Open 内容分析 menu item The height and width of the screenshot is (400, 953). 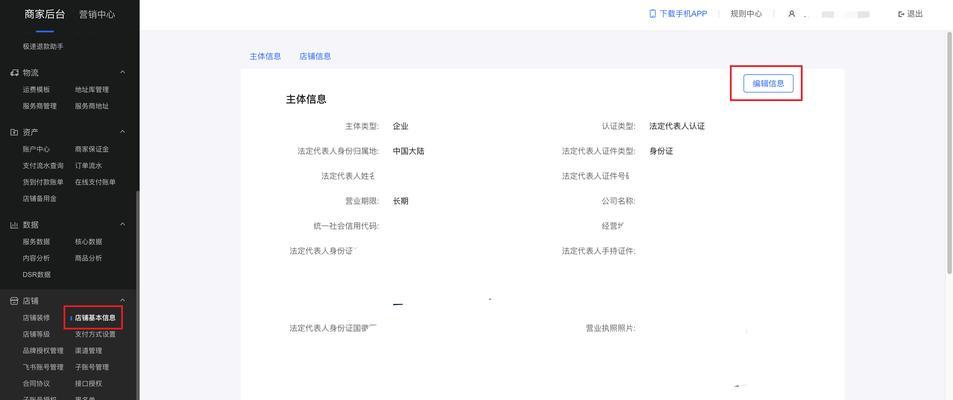click(x=36, y=258)
